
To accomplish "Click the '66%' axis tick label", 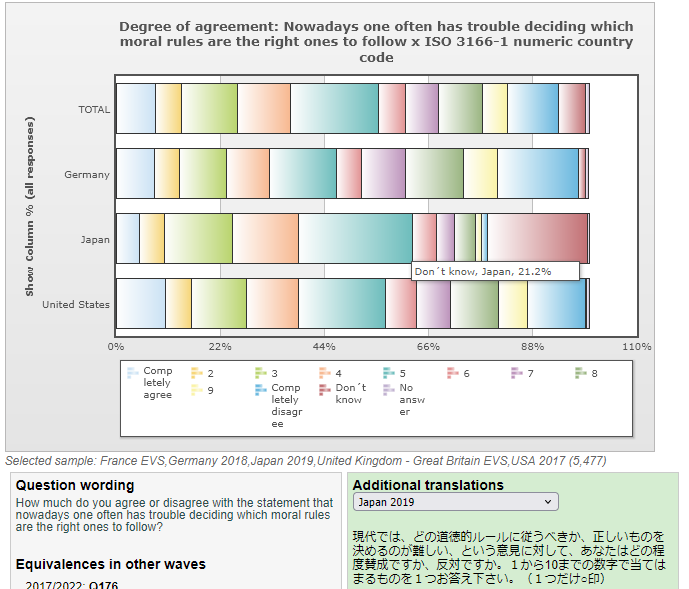I will click(x=428, y=346).
